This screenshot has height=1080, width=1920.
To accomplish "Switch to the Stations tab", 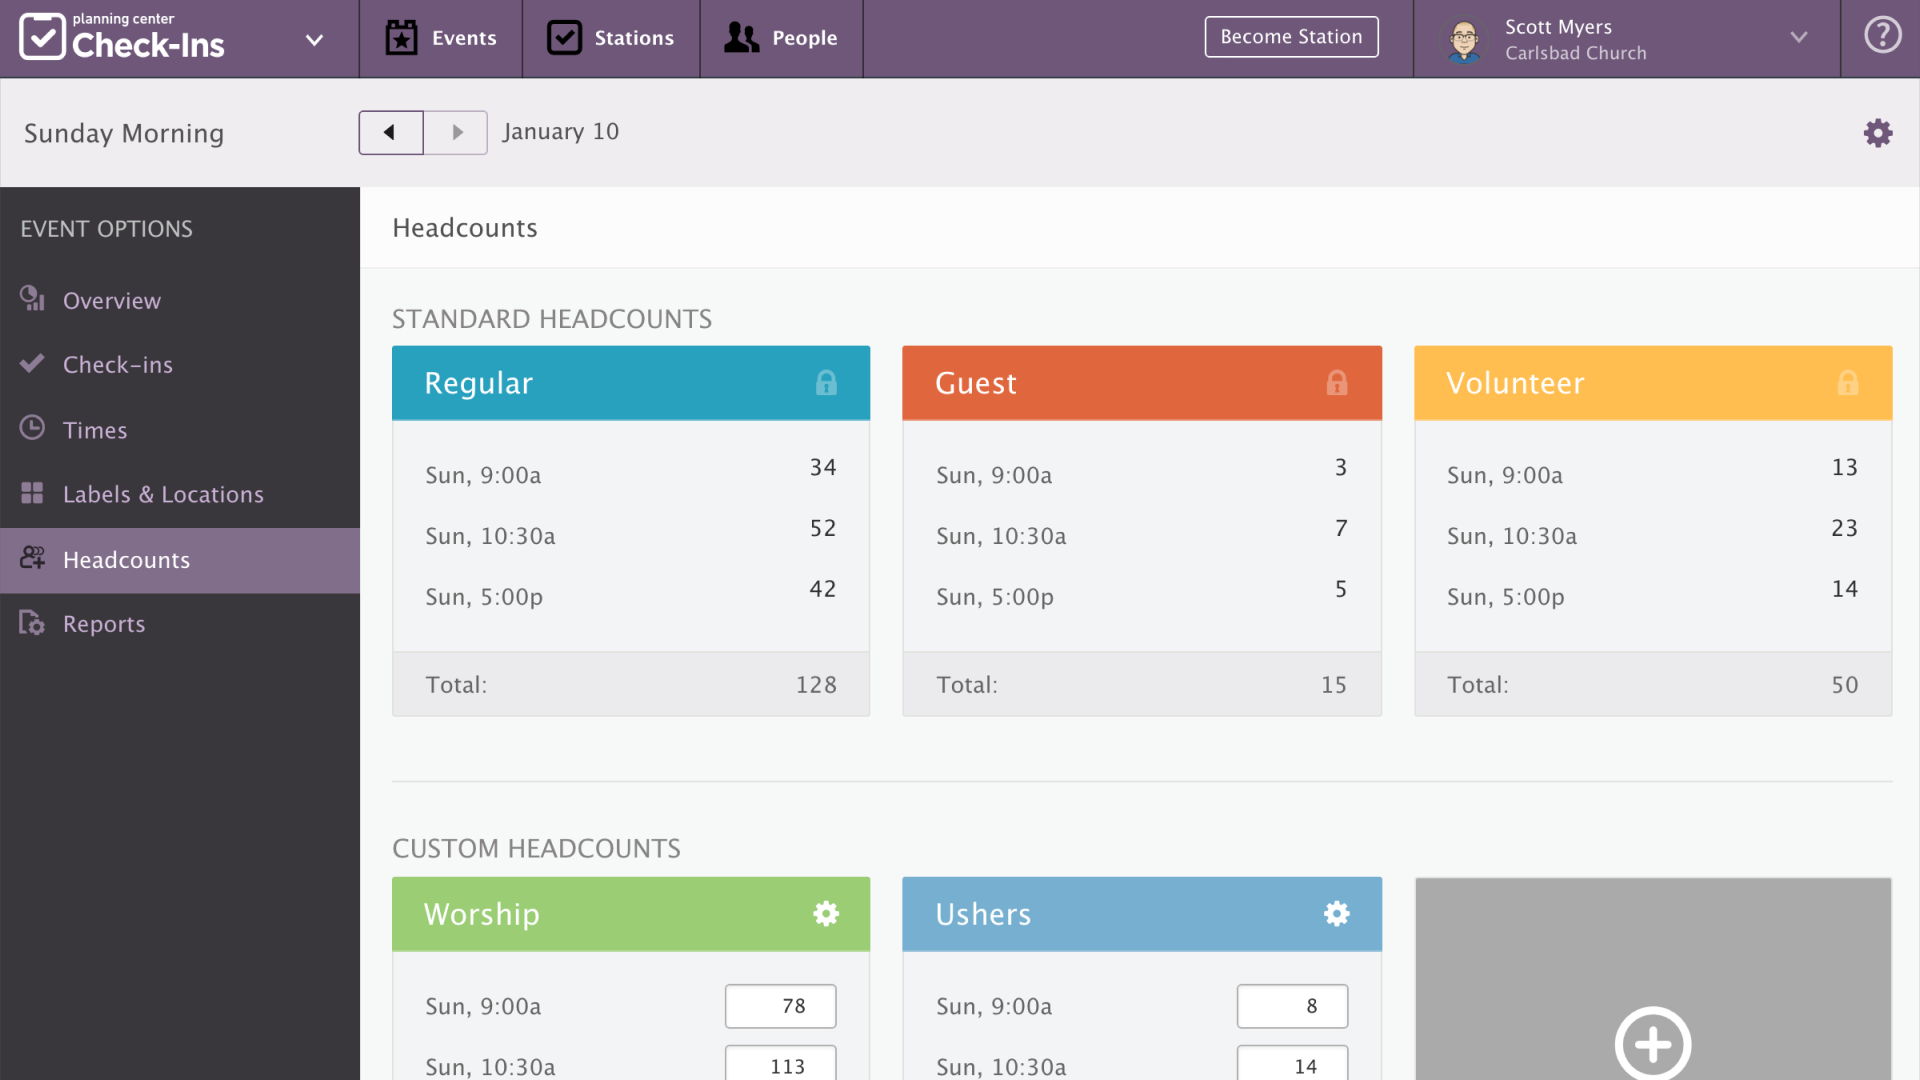I will coord(611,38).
